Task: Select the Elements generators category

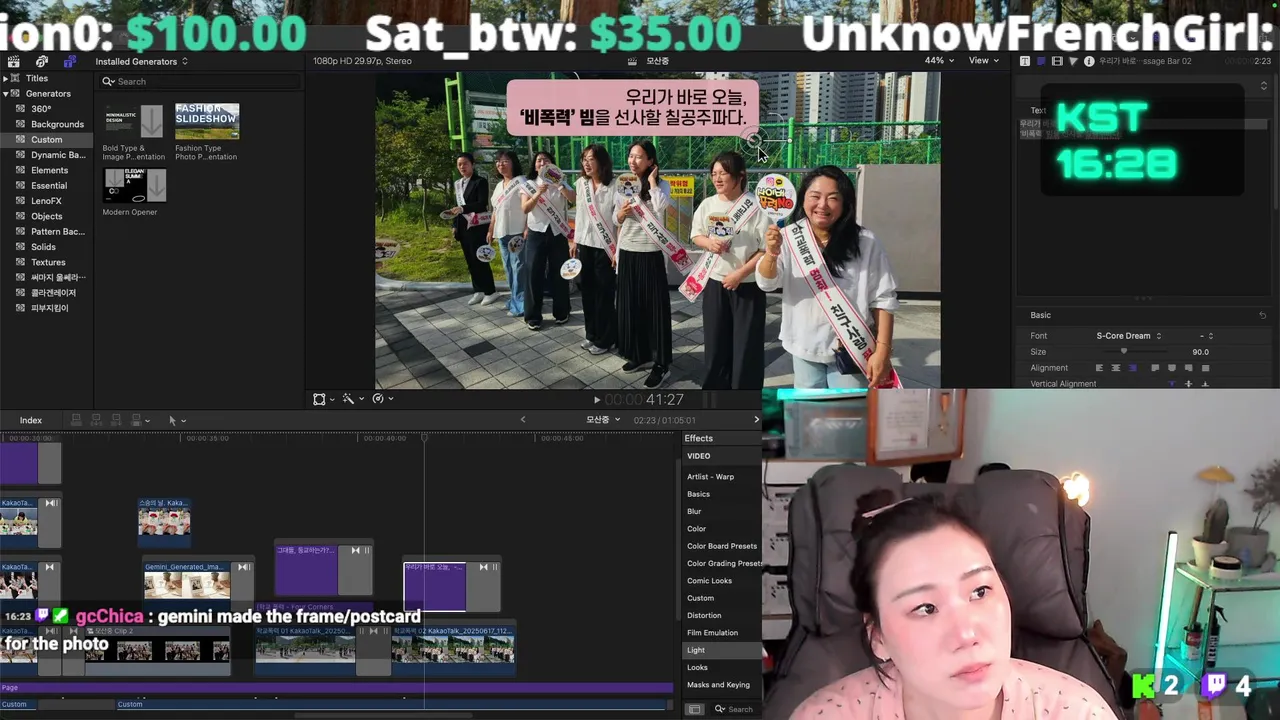Action: (x=49, y=170)
